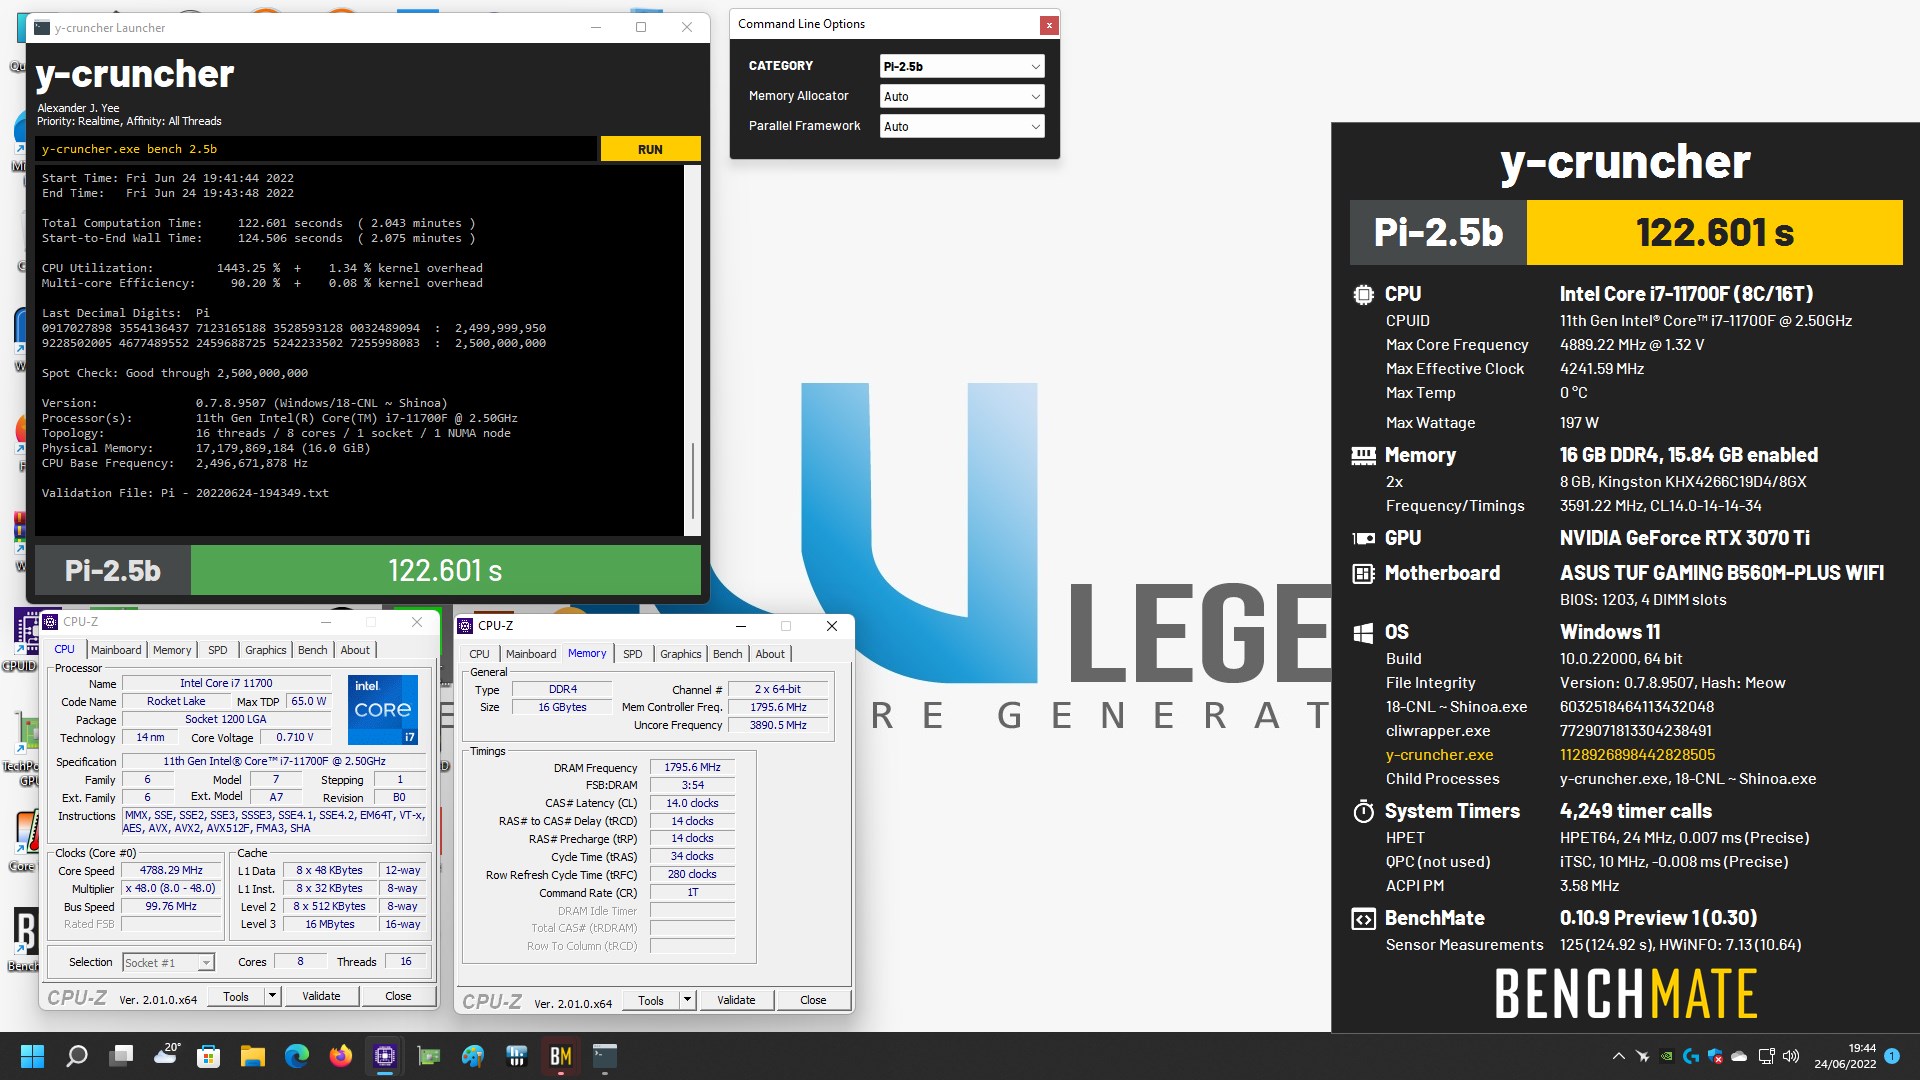Open NVIDIA tray icon
This screenshot has width=1920, height=1080.
[x=1667, y=1056]
